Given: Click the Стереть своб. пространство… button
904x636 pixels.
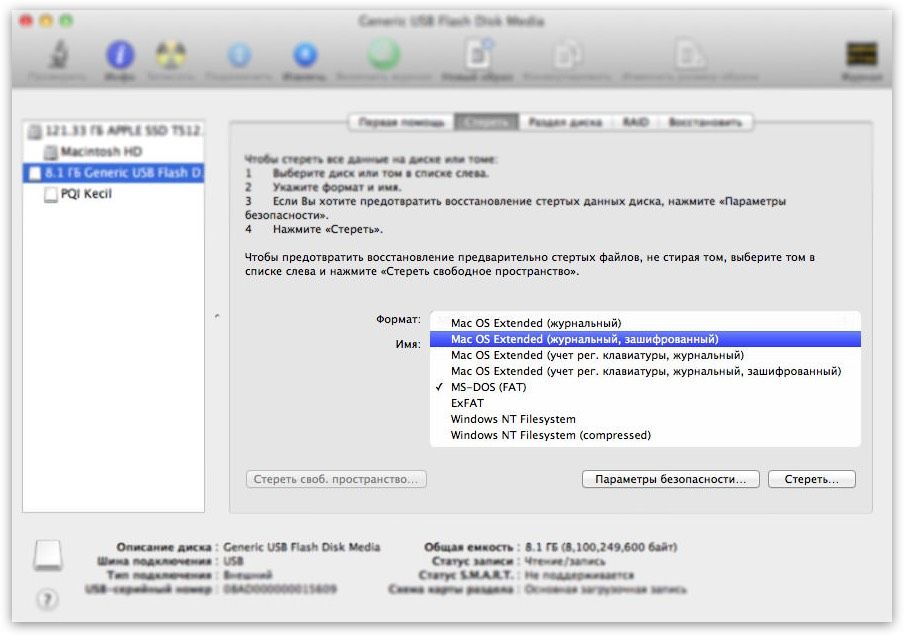Looking at the screenshot, I should [x=336, y=479].
